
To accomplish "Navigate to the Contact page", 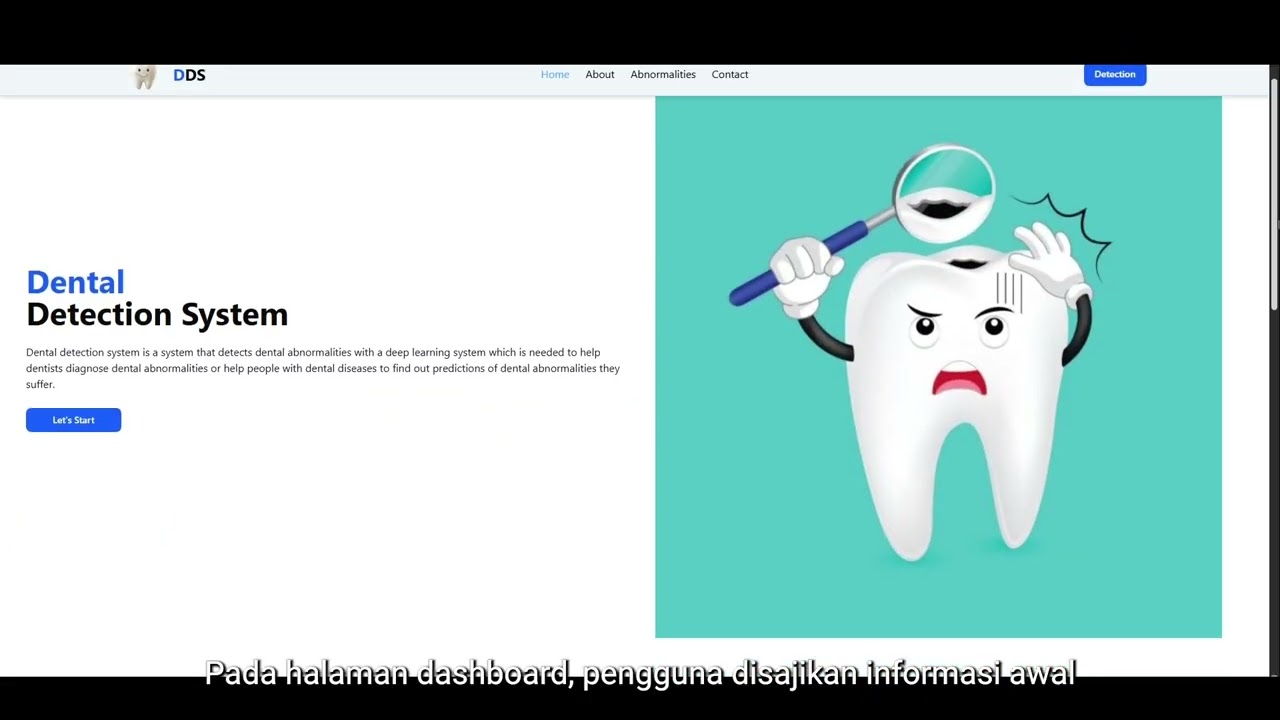I will click(x=730, y=75).
